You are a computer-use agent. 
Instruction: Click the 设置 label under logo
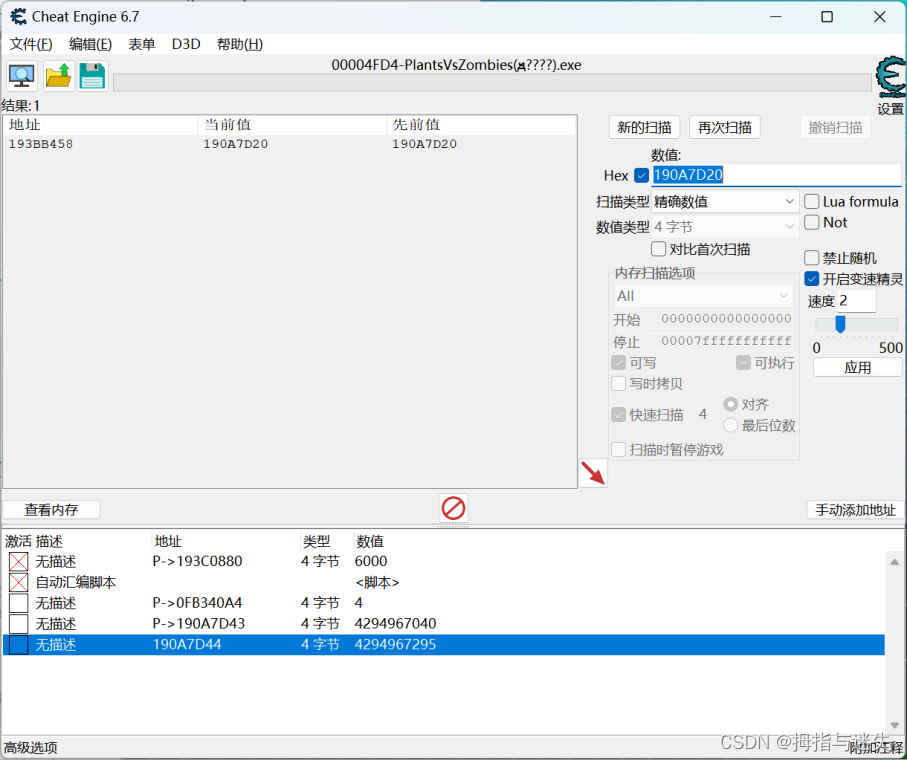pos(890,109)
